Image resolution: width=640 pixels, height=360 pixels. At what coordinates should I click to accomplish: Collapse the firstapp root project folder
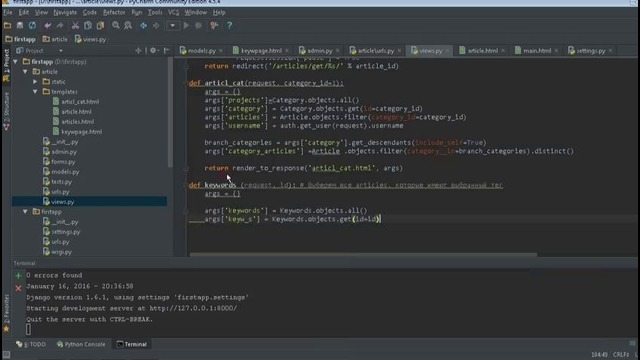pyautogui.click(x=16, y=62)
